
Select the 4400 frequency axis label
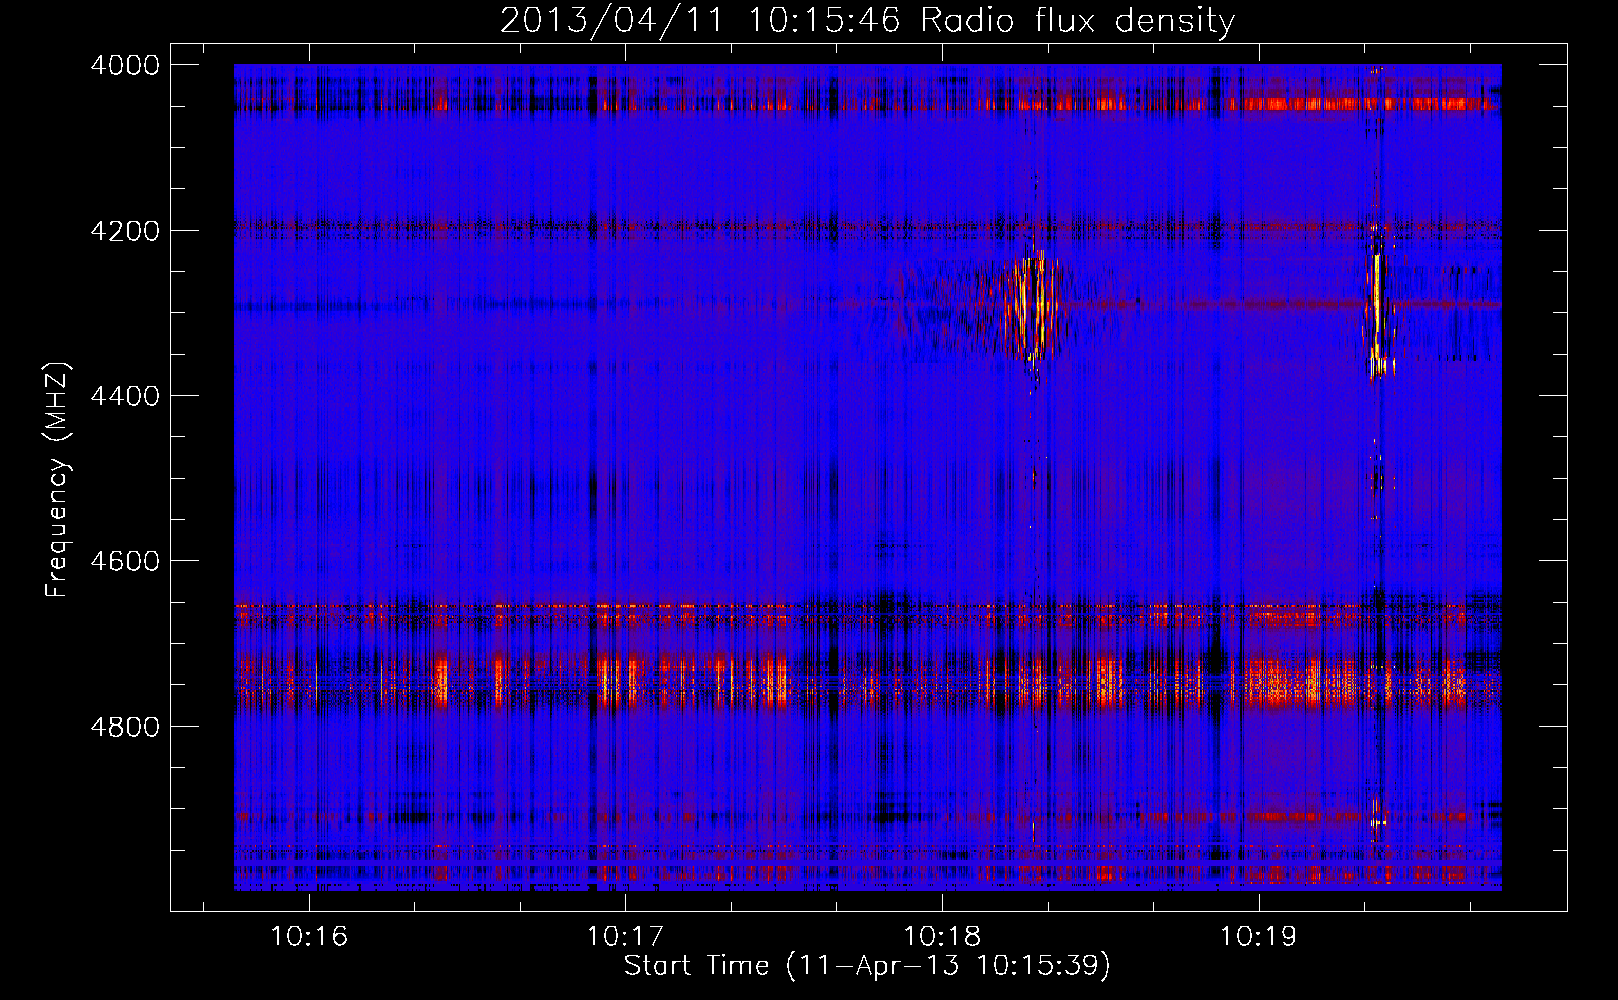click(125, 396)
